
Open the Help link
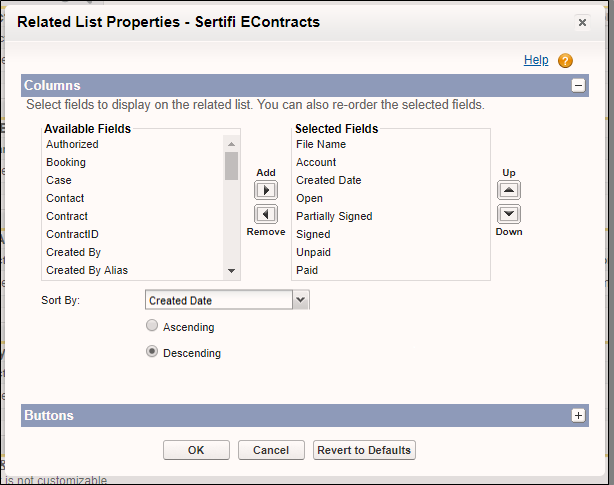(536, 60)
